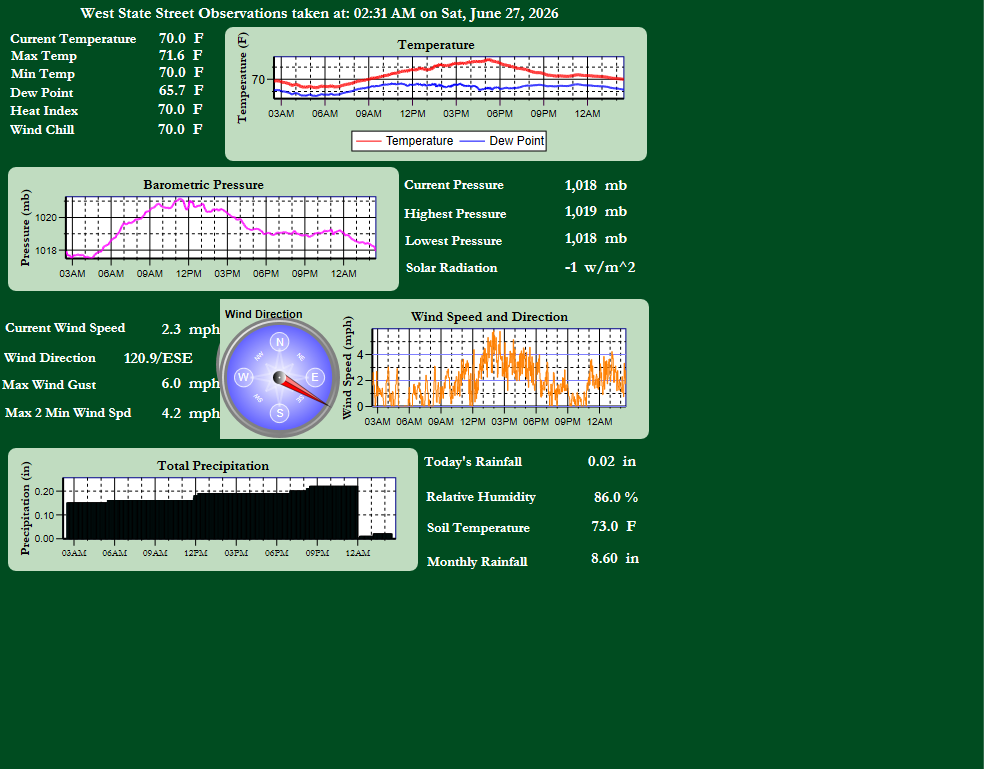Click the West State Street Observations heading

(319, 13)
